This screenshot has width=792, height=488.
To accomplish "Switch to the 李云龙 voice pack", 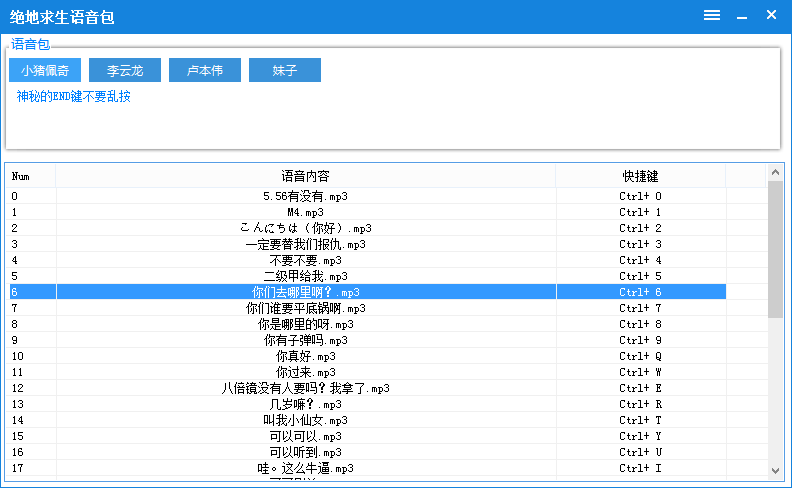I will tap(125, 70).
